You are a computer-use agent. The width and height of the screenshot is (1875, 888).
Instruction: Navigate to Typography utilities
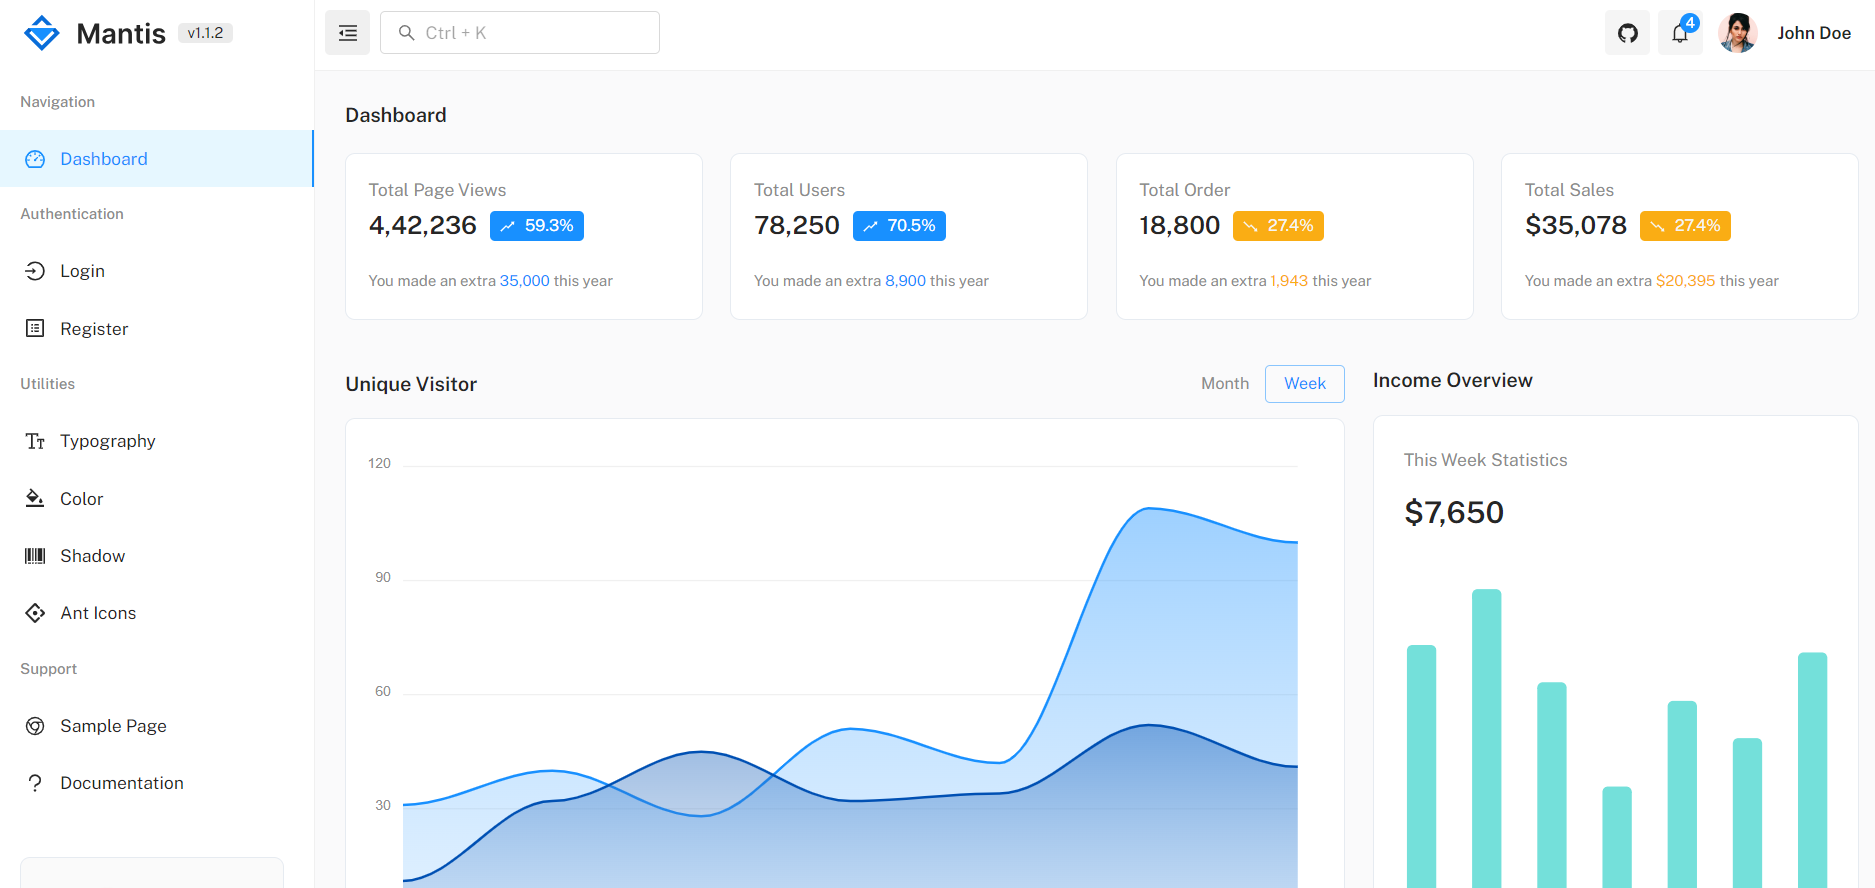pyautogui.click(x=157, y=441)
